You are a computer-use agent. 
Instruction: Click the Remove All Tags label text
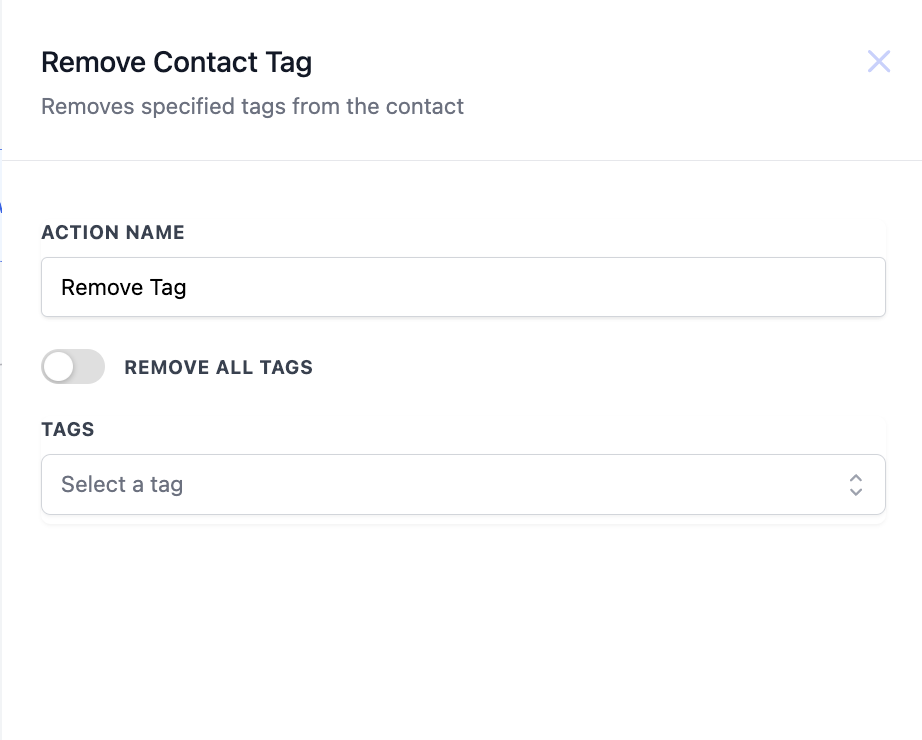click(219, 367)
